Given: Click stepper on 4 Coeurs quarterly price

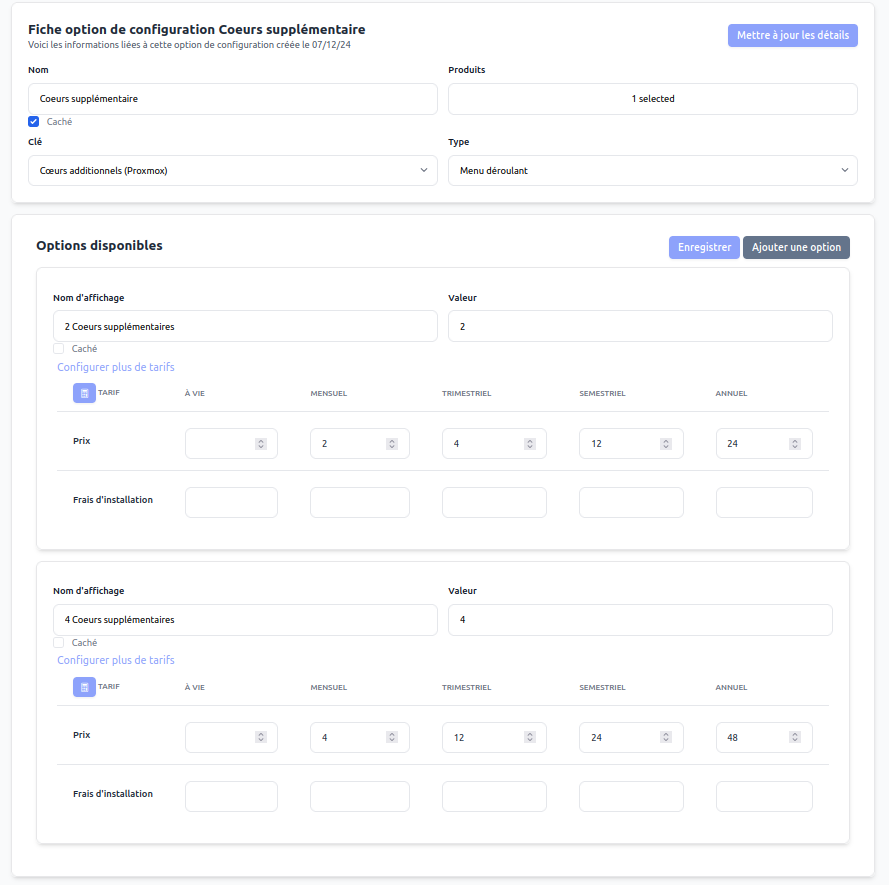Looking at the screenshot, I should click(x=529, y=737).
